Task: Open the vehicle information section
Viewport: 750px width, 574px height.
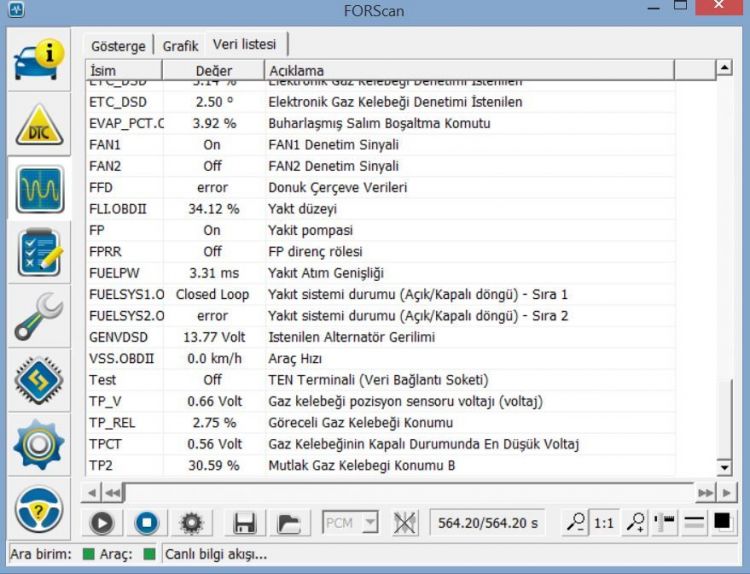Action: [39, 60]
